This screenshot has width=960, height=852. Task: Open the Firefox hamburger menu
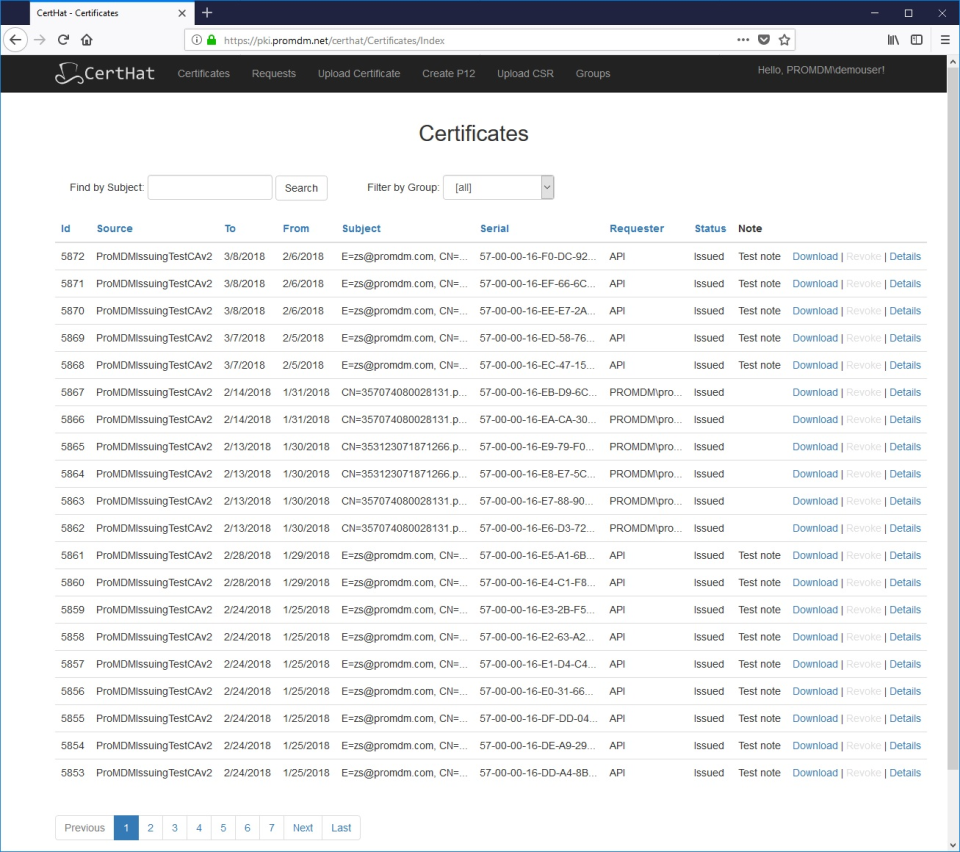tap(944, 42)
